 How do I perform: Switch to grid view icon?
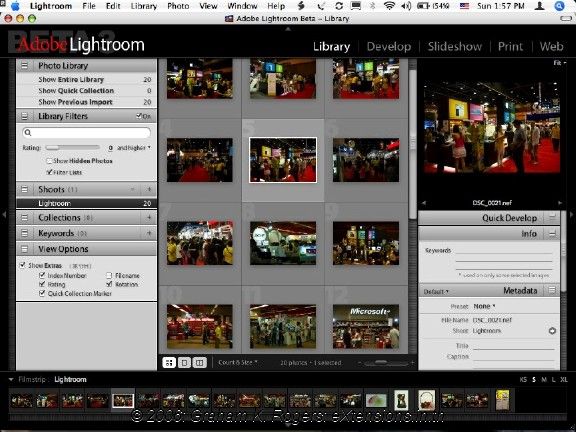(x=169, y=363)
